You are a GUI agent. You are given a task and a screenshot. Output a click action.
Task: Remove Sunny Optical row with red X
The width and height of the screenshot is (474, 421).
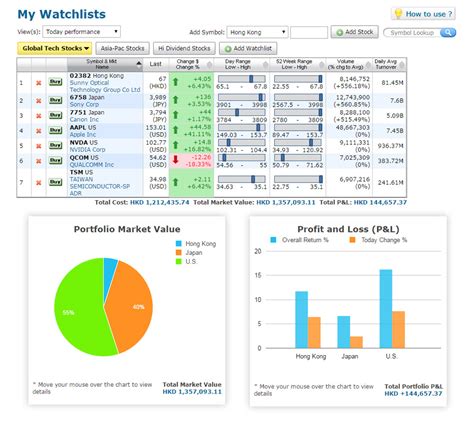[39, 83]
